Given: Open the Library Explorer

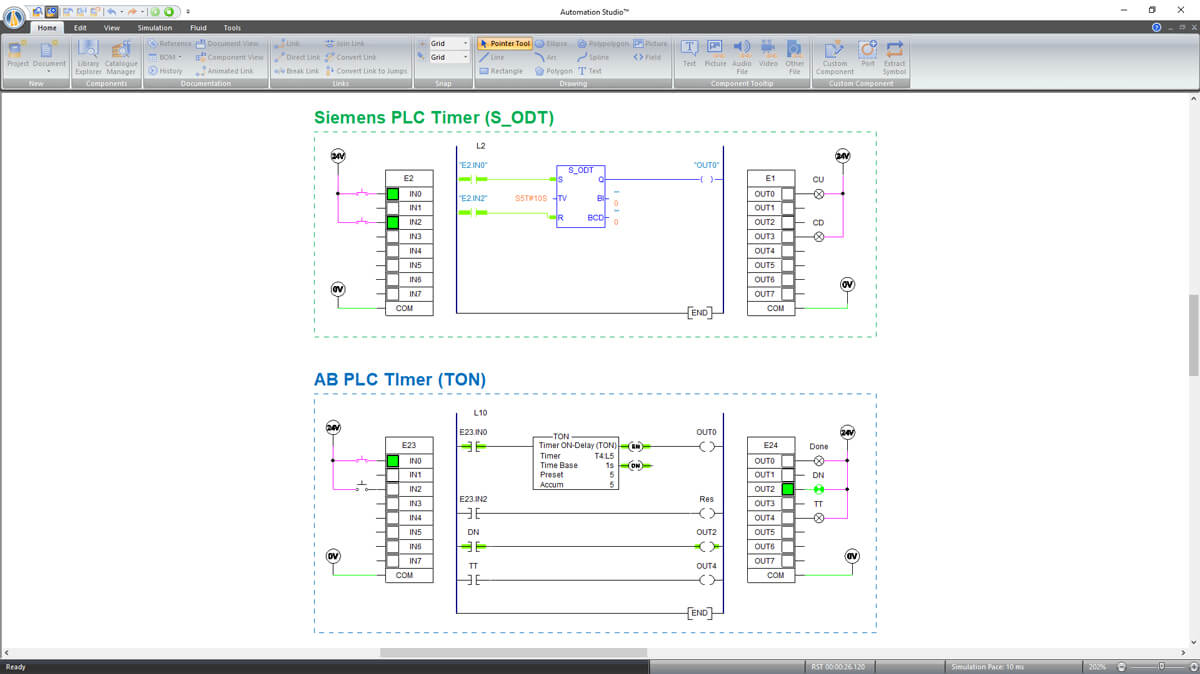Looking at the screenshot, I should coord(88,57).
